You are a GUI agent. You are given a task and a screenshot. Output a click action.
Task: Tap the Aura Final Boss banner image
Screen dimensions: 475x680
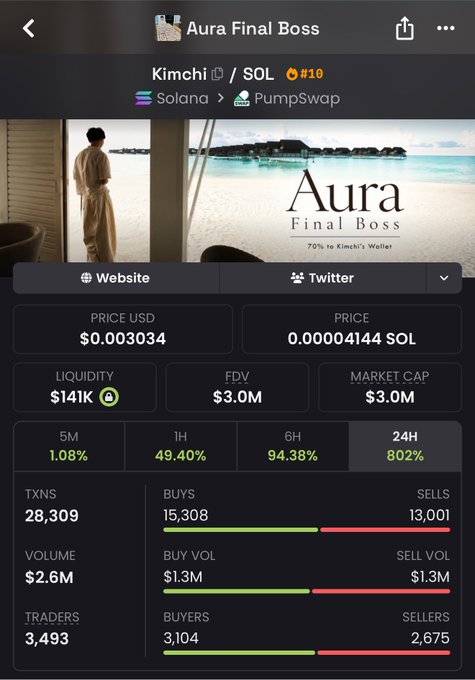click(237, 191)
